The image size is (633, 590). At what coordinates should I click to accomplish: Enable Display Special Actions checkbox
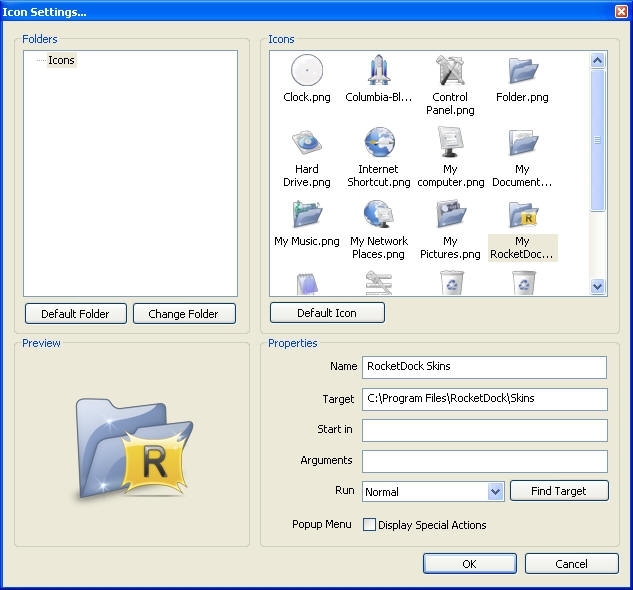point(369,525)
